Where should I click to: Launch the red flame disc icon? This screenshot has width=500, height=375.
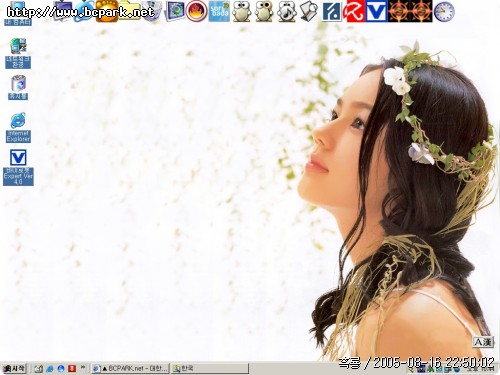tap(197, 11)
